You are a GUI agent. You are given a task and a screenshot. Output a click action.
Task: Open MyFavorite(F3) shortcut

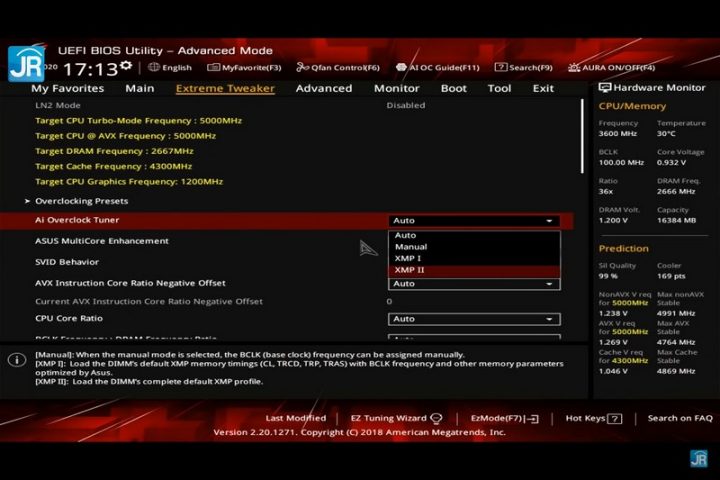244,68
